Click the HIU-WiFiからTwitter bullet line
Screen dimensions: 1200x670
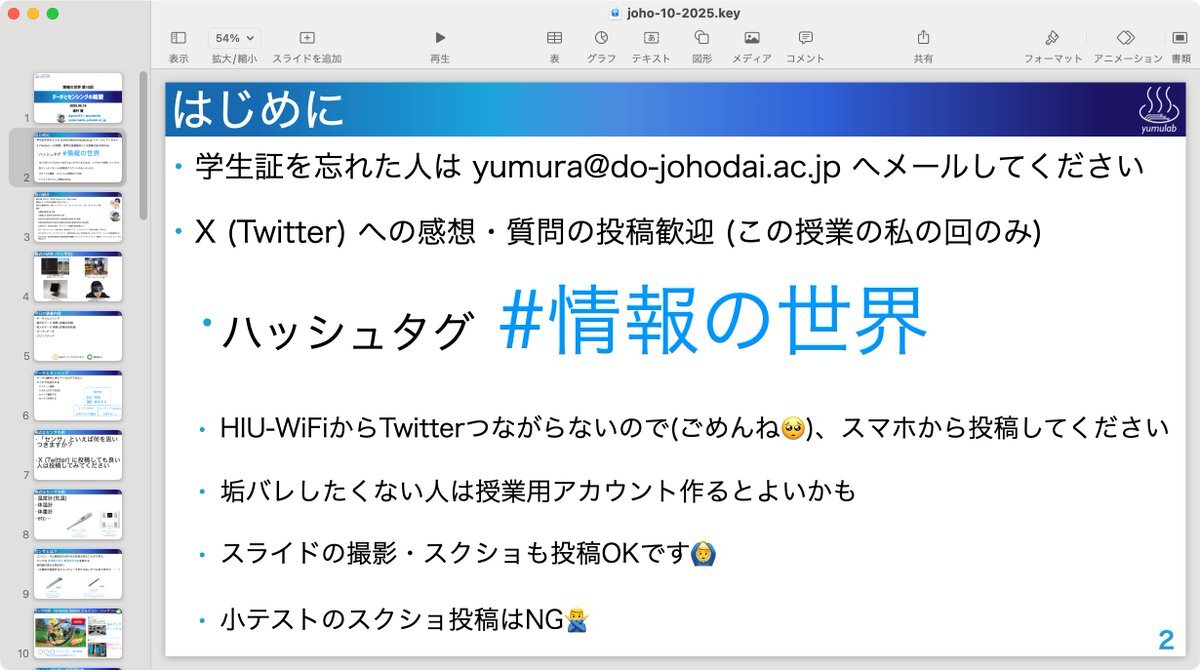click(694, 428)
